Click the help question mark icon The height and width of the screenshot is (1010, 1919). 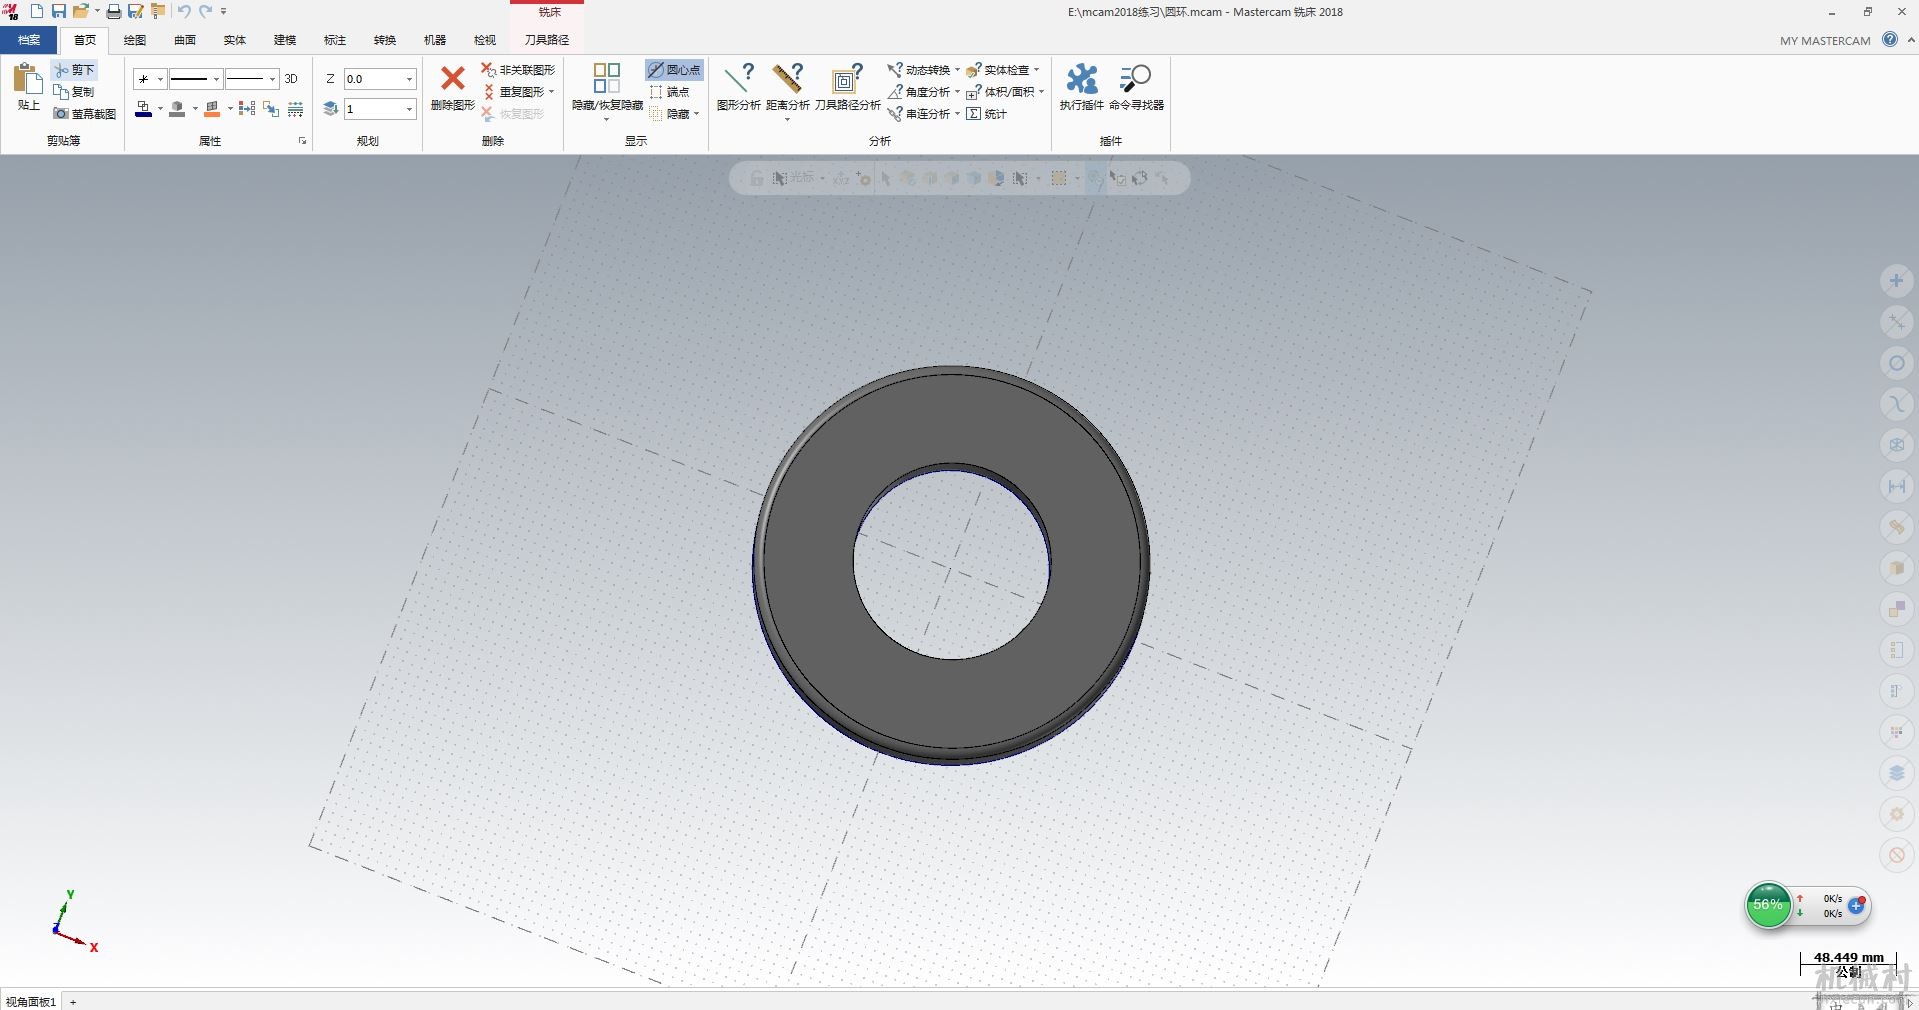pos(1889,39)
